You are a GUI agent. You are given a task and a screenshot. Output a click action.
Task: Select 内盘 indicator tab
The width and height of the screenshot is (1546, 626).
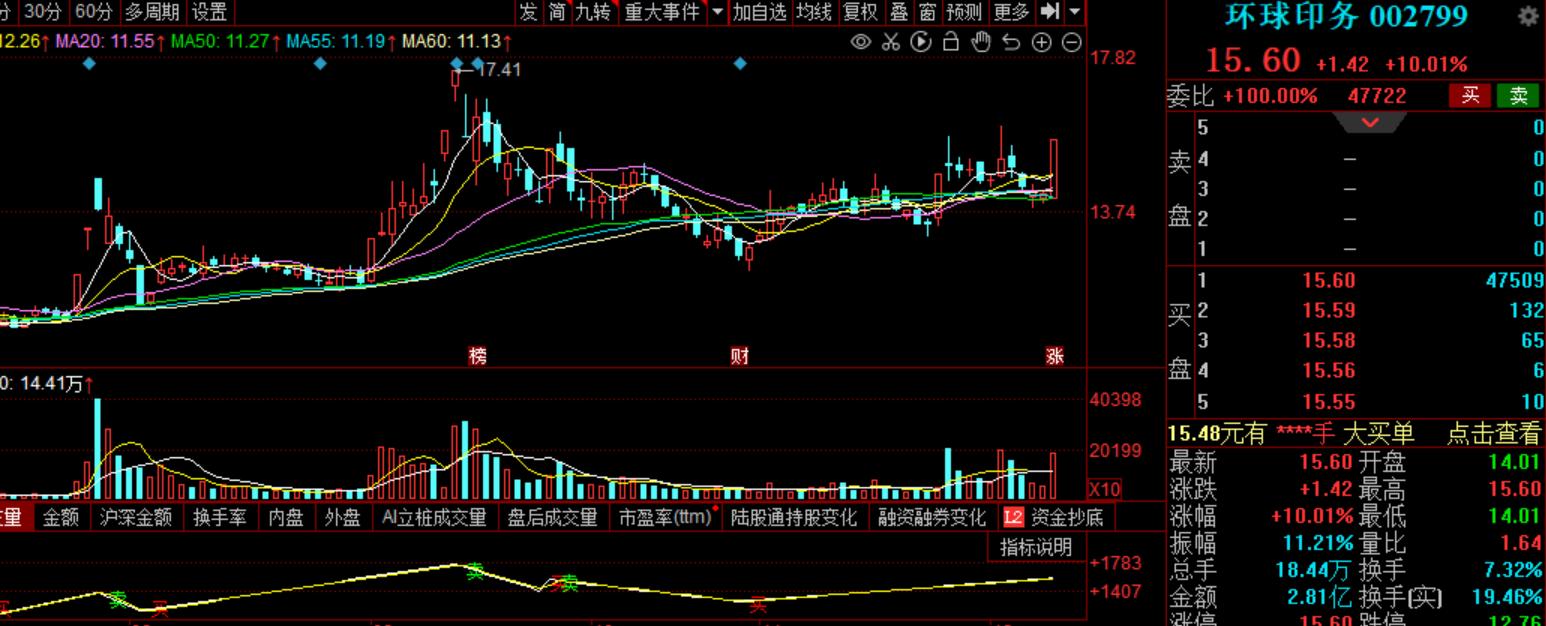[x=287, y=517]
